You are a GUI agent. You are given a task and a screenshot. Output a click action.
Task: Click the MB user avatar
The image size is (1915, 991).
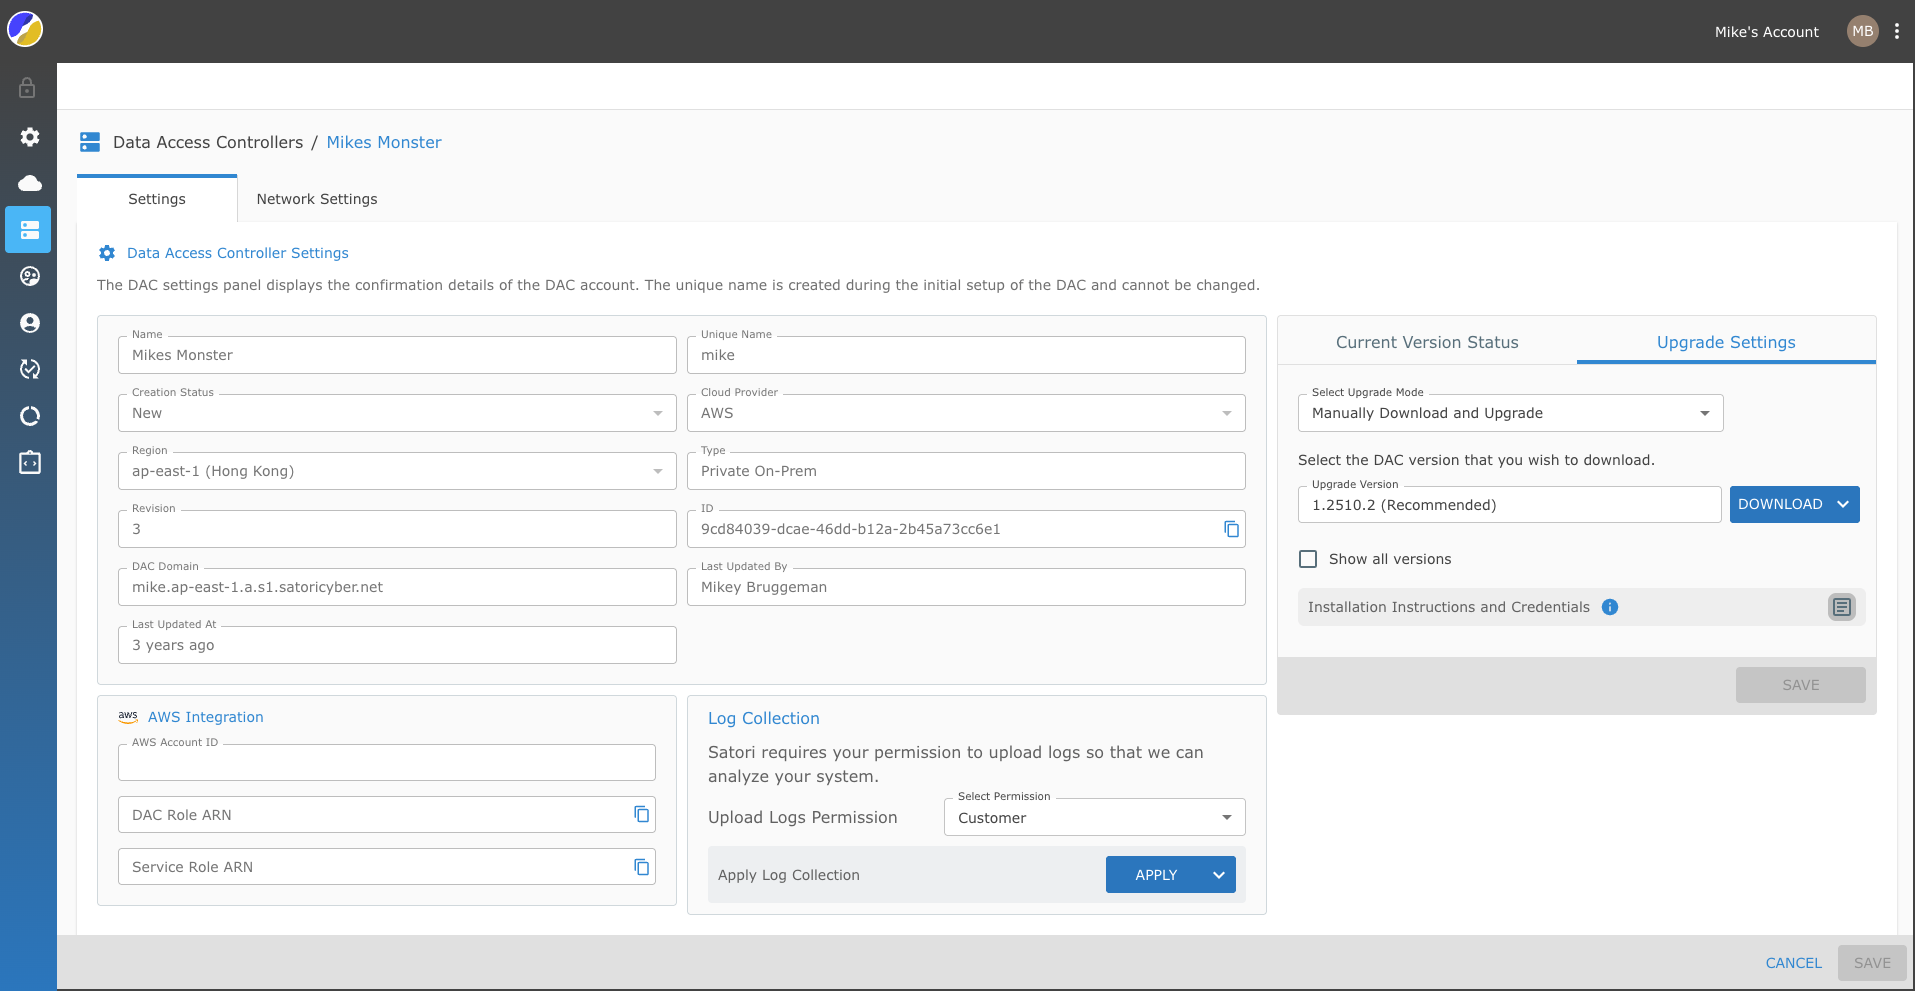[1862, 31]
